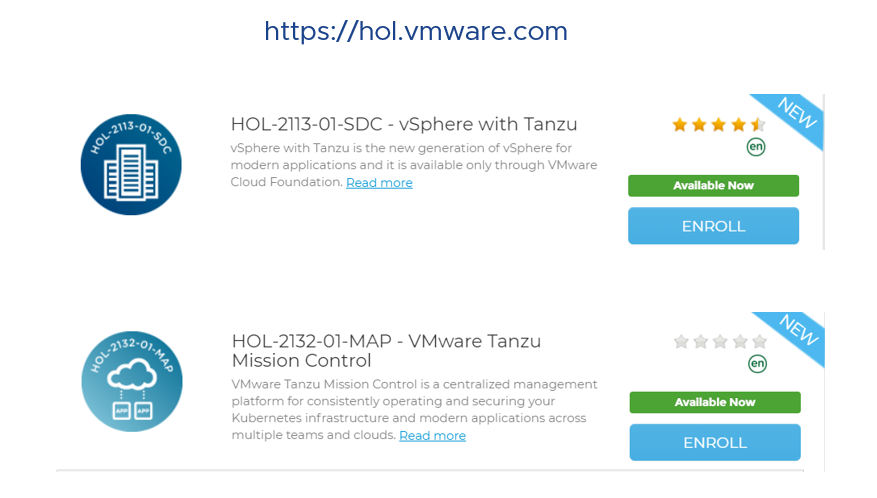Select the first gray star on Mission Control lab

point(681,341)
